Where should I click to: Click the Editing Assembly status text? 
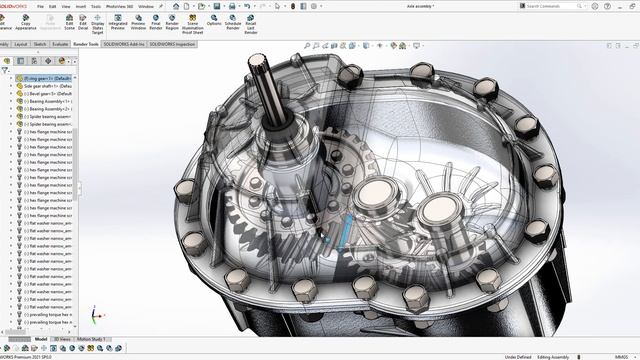click(x=553, y=357)
